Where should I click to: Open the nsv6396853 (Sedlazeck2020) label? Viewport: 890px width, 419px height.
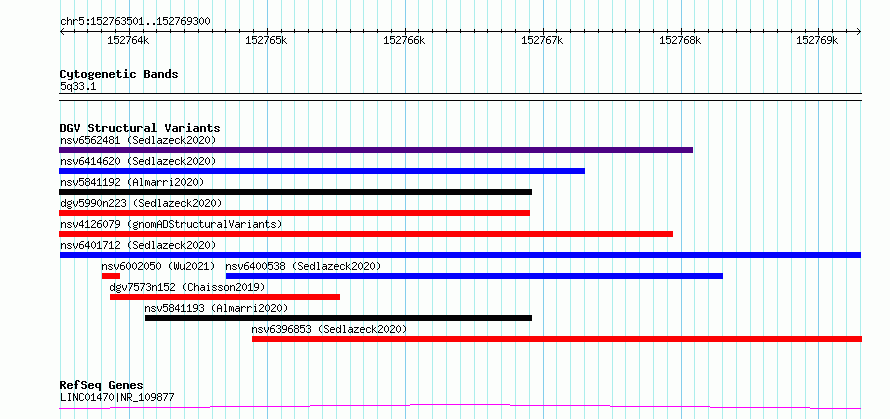tap(329, 329)
